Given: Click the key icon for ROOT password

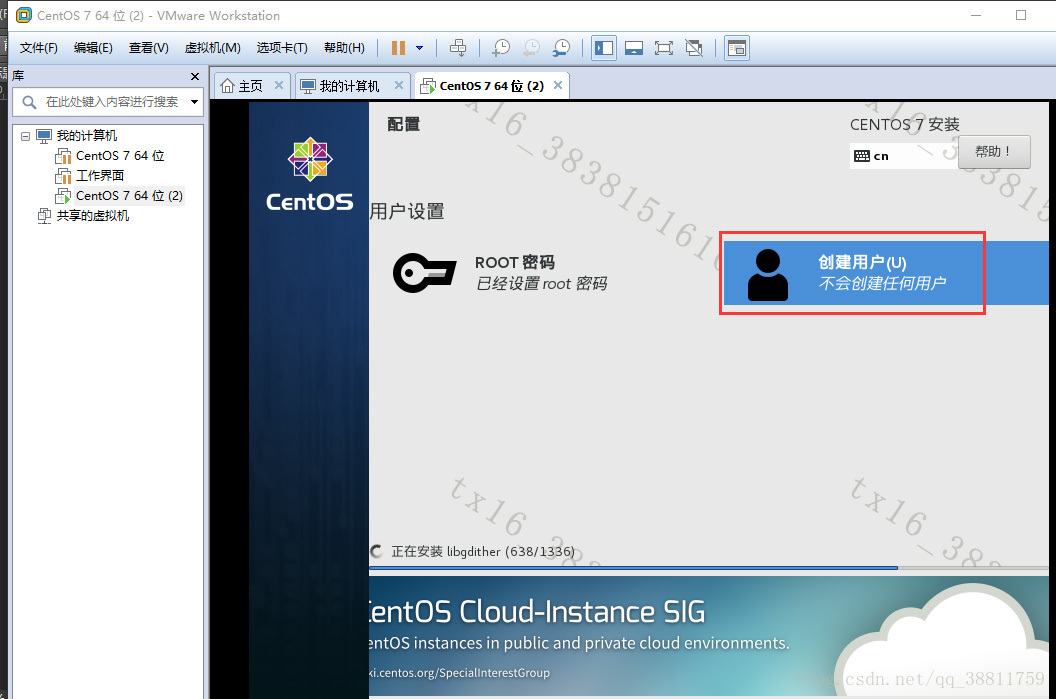Looking at the screenshot, I should pyautogui.click(x=424, y=273).
